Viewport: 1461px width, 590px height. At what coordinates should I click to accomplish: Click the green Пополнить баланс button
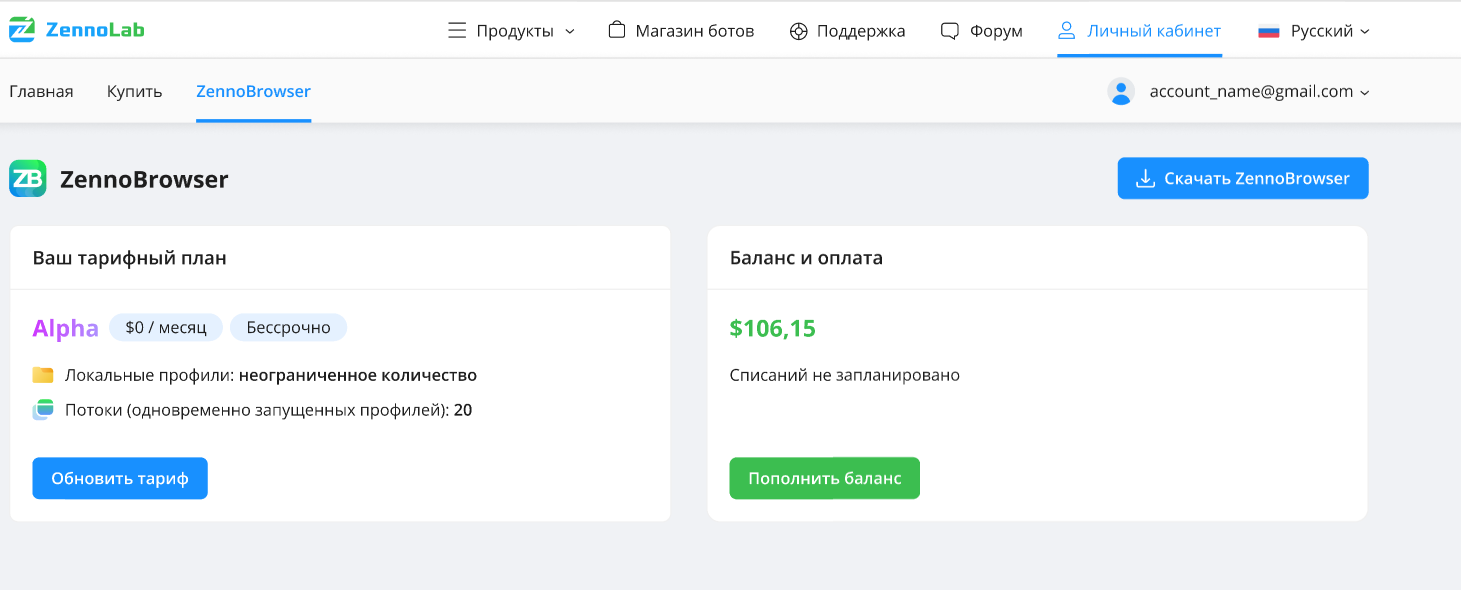[x=824, y=478]
